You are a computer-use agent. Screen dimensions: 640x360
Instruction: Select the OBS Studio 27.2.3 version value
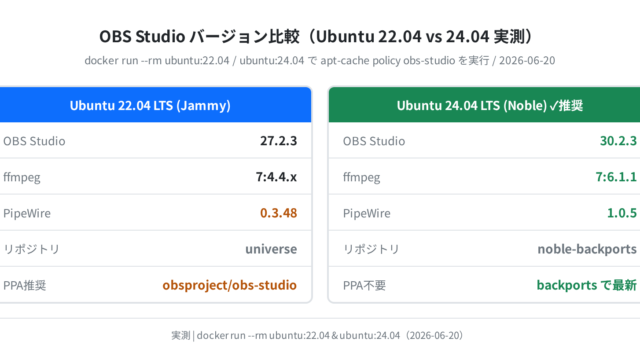click(x=279, y=141)
